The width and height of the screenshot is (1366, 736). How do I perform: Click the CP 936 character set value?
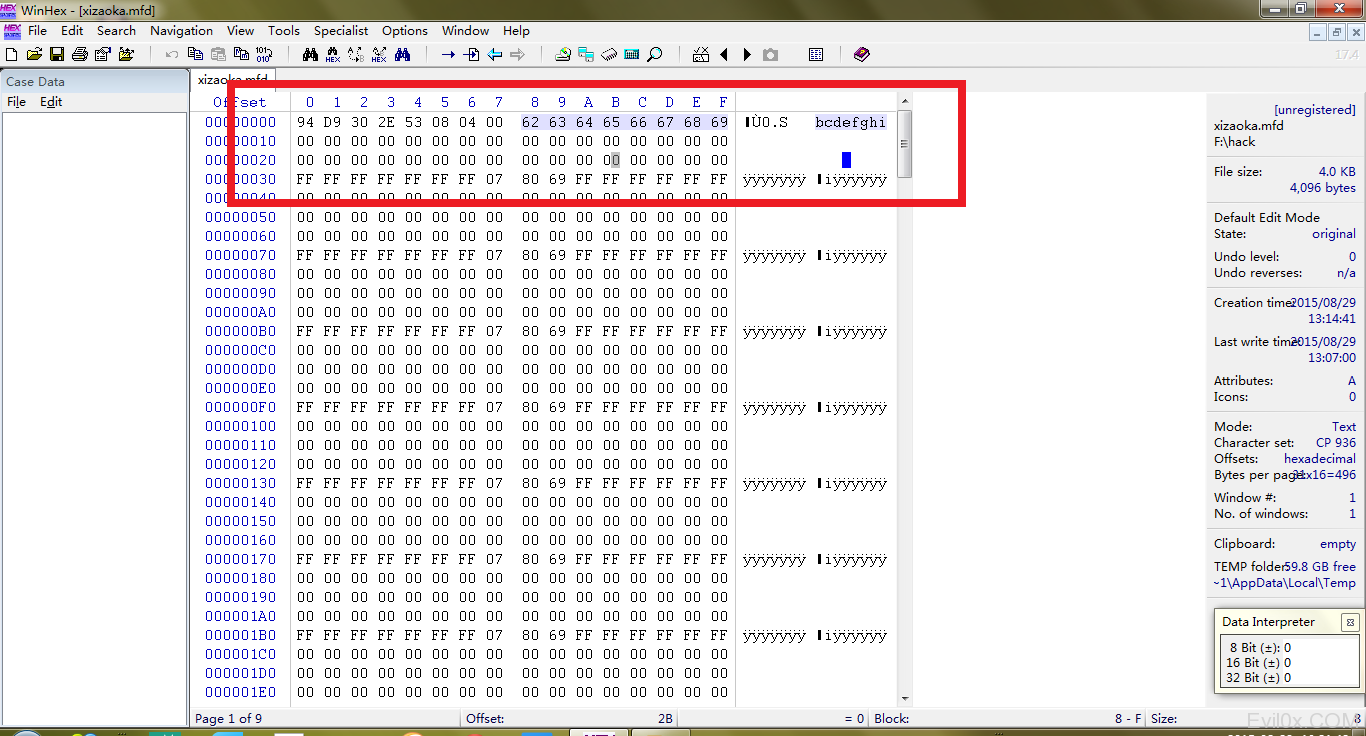(1336, 442)
